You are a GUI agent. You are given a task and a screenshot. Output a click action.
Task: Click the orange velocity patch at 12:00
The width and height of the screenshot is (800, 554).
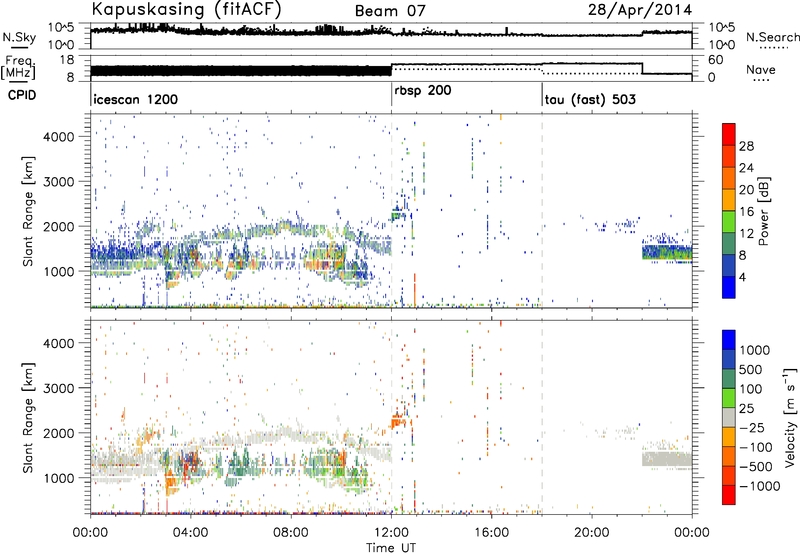398,421
